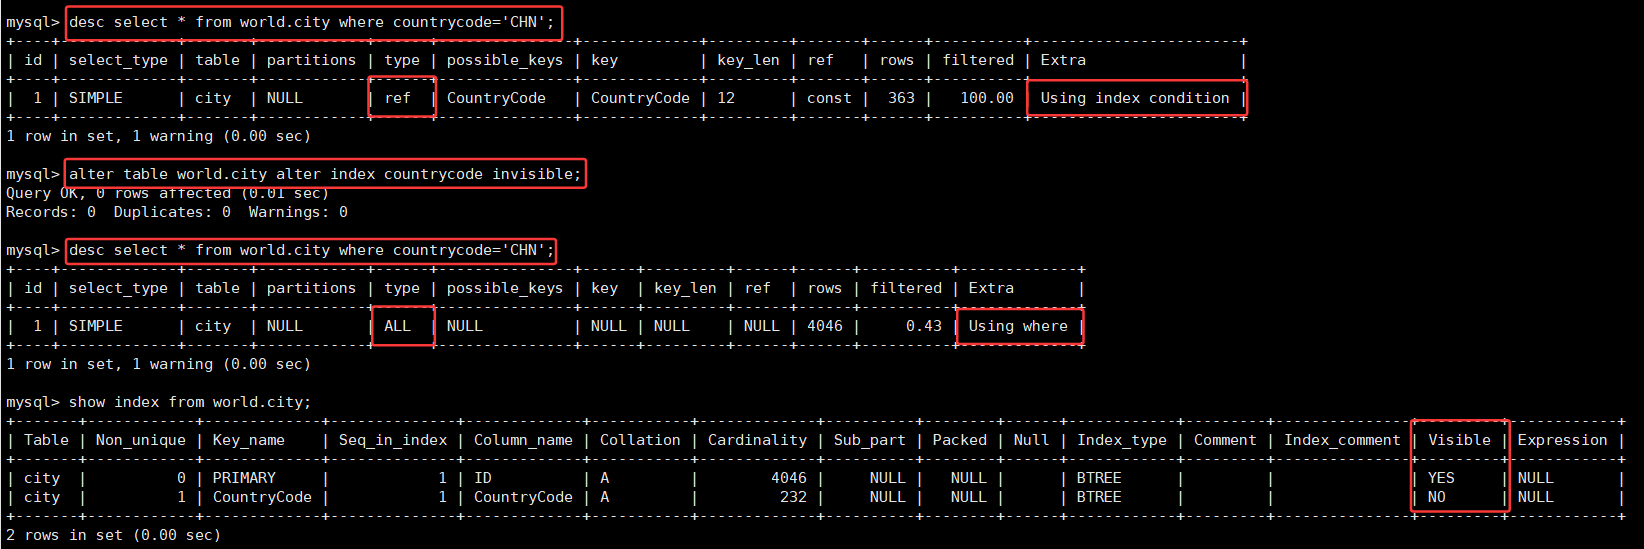Click 'Using index condition' in the Extra column
1644x549 pixels.
tap(1135, 98)
